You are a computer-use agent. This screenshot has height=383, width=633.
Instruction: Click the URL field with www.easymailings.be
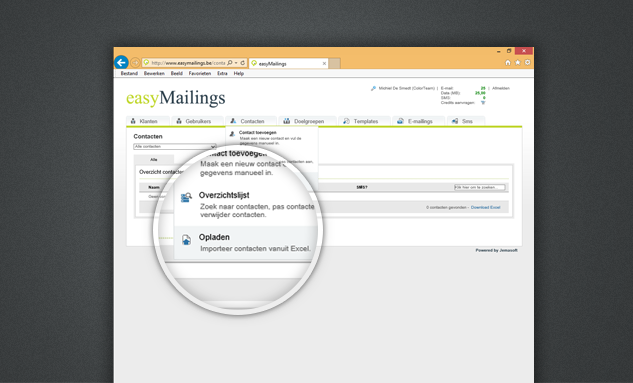[188, 63]
